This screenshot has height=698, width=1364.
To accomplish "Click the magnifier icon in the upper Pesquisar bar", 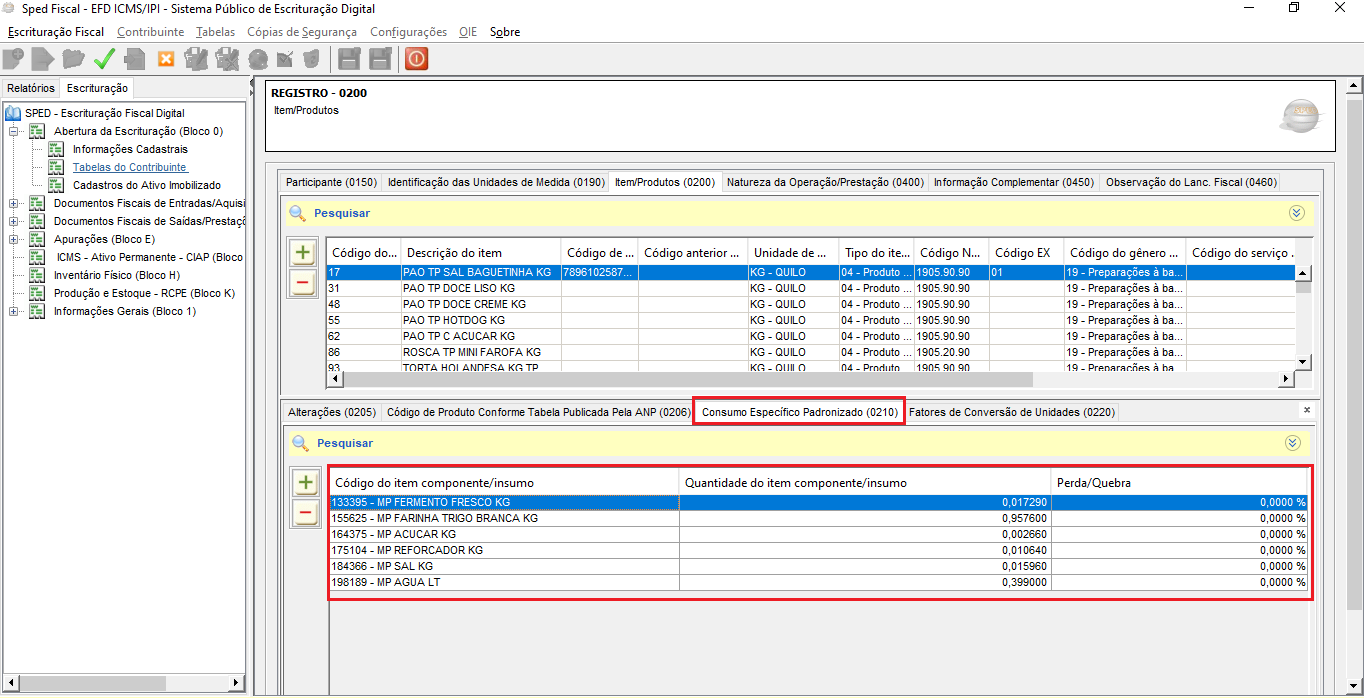I will (298, 213).
